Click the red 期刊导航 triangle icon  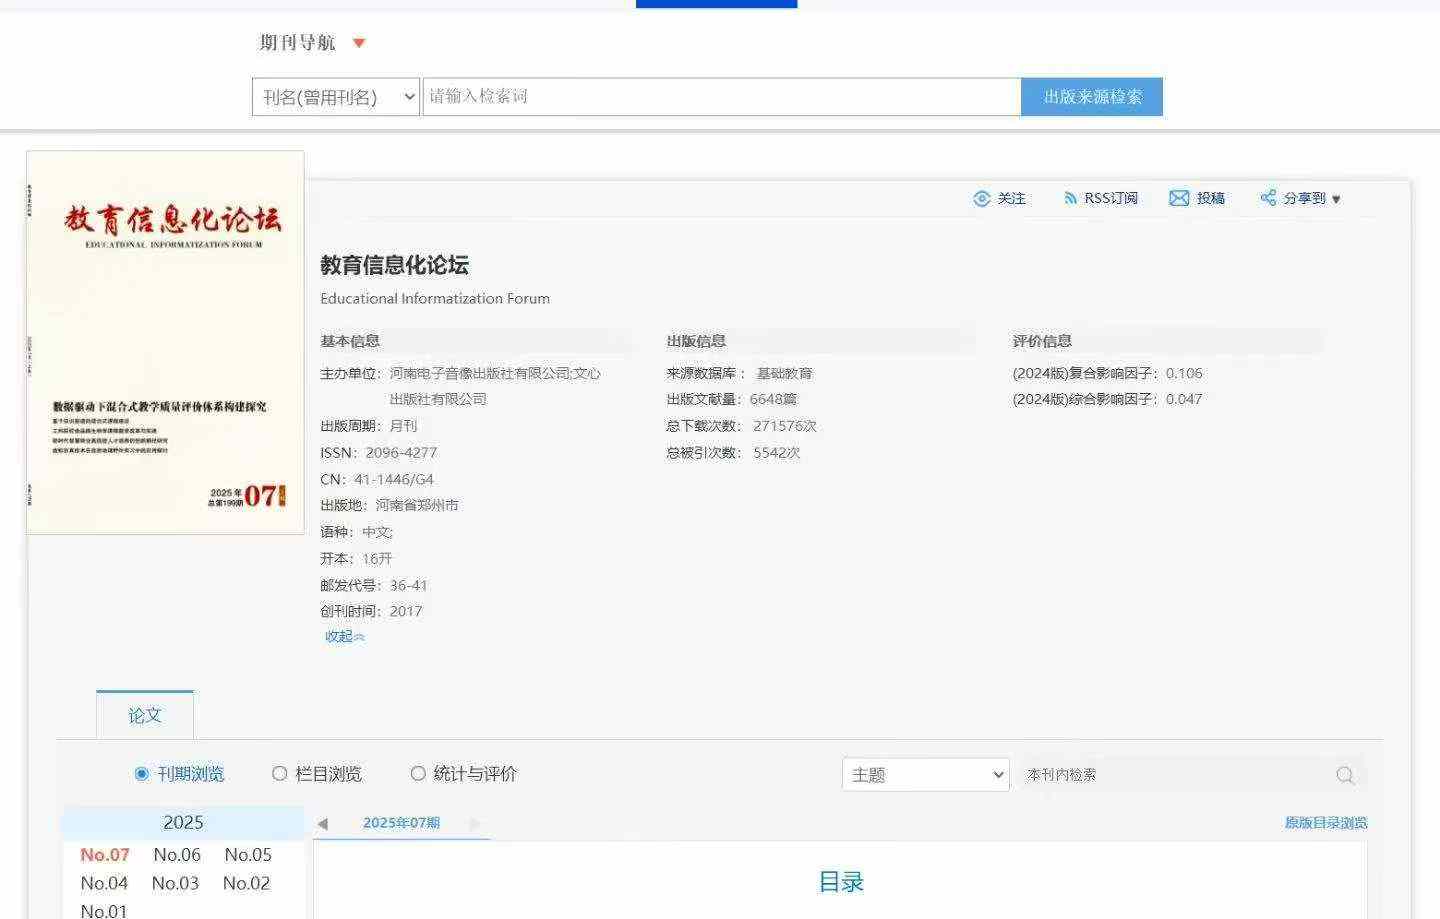(359, 43)
